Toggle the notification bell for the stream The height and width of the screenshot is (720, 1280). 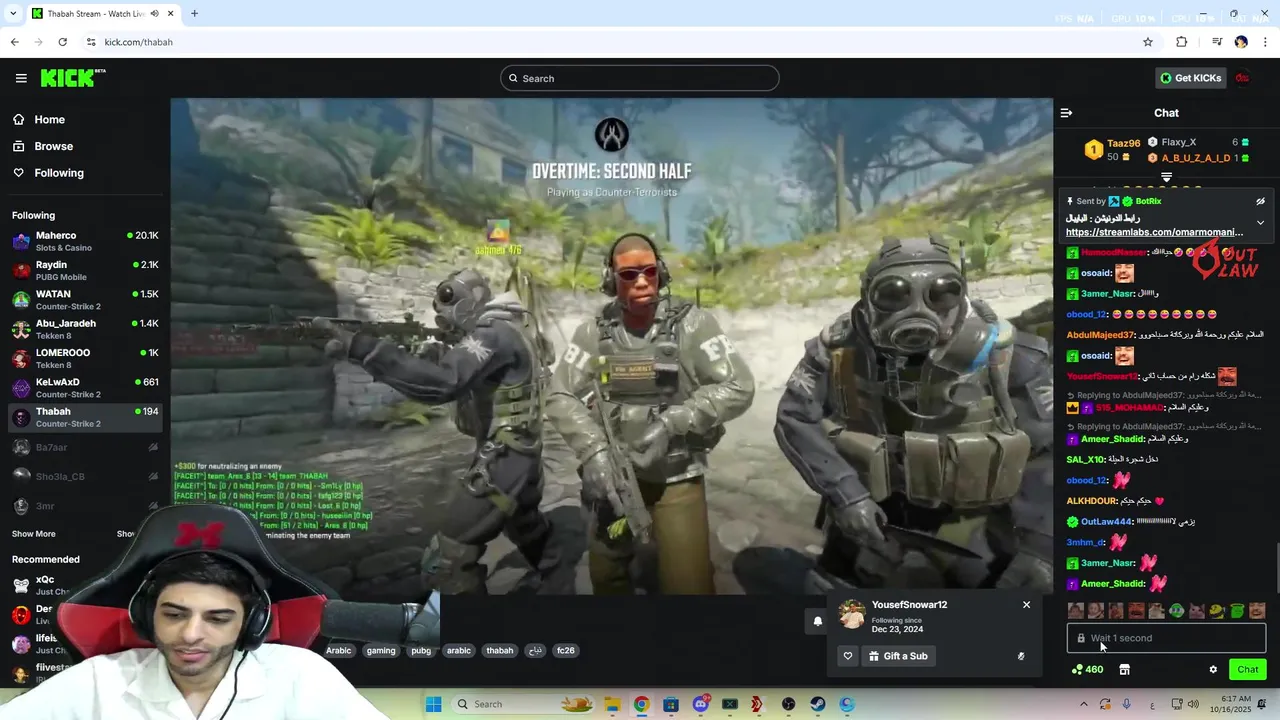(817, 621)
